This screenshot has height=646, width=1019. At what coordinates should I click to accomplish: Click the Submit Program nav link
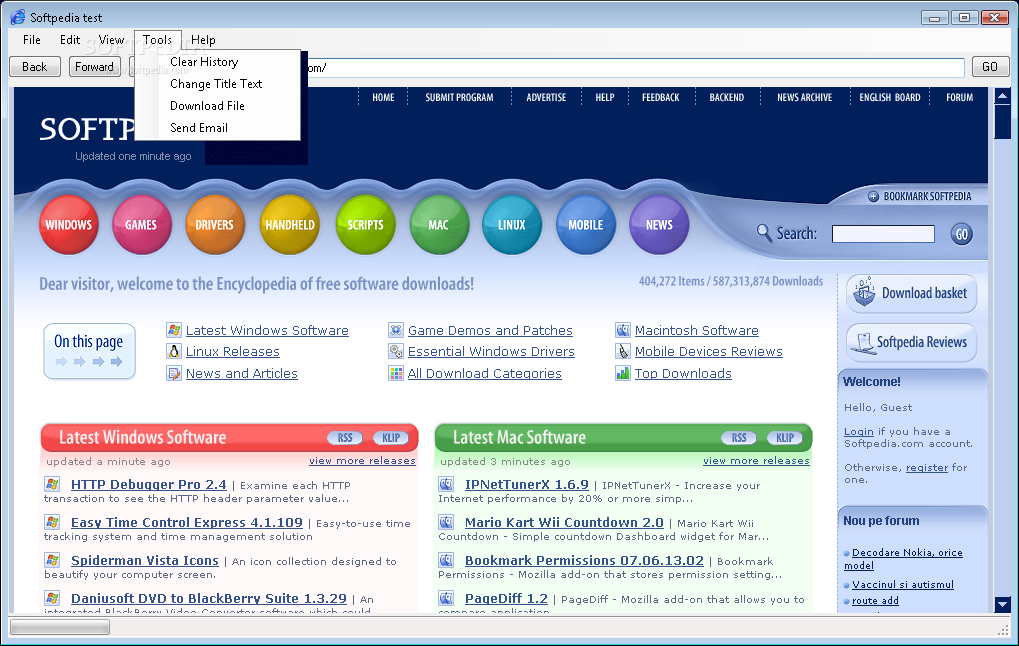(x=459, y=97)
